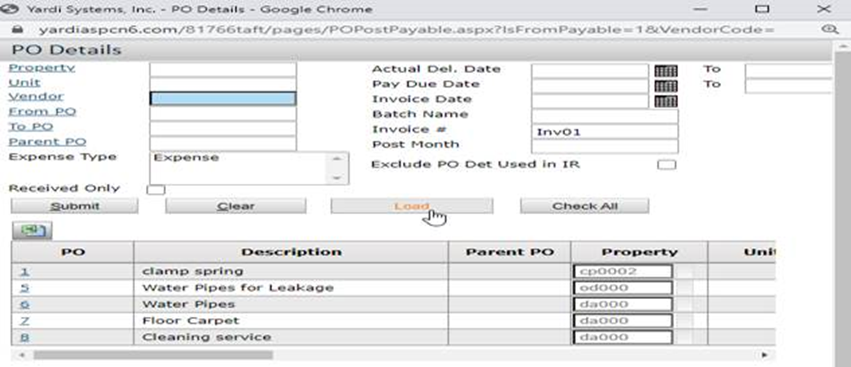Viewport: 851px width, 367px height.
Task: Open calendar picker for Pay Due Date
Action: pyautogui.click(x=666, y=86)
